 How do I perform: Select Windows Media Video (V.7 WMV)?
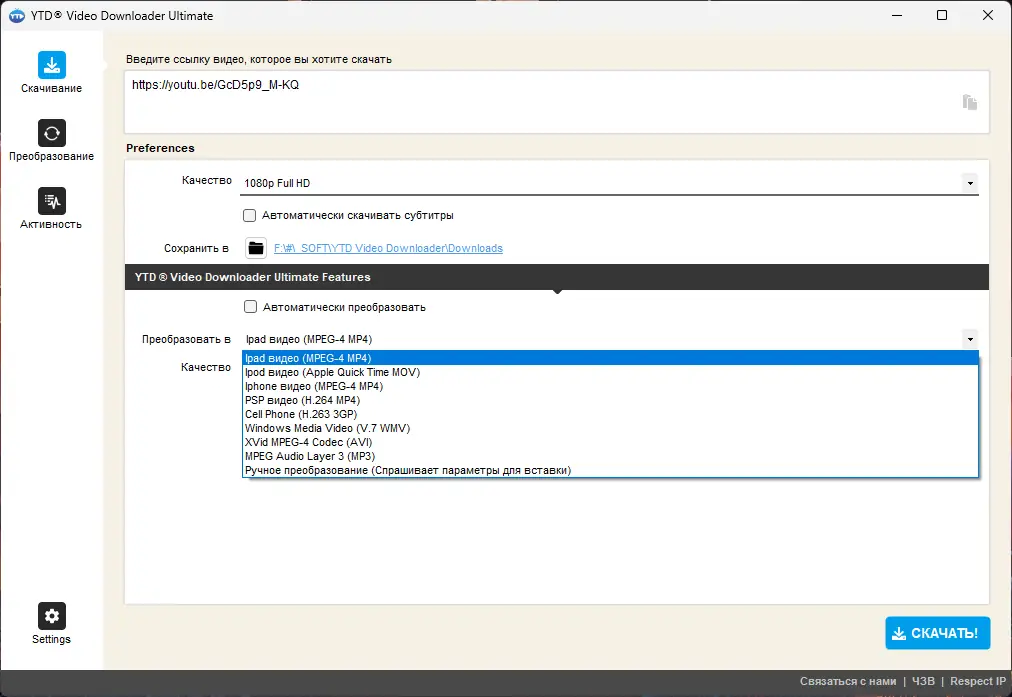(611, 429)
